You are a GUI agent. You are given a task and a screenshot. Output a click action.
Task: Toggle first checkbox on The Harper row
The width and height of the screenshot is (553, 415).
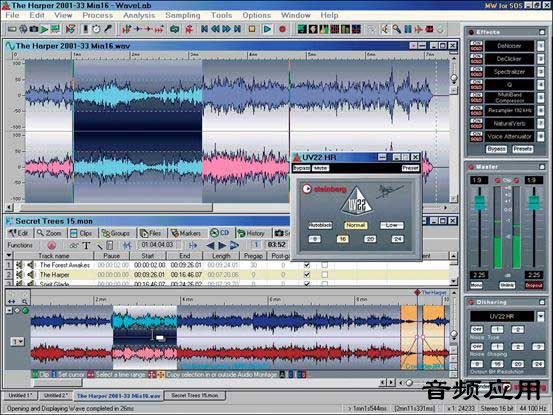[307, 274]
